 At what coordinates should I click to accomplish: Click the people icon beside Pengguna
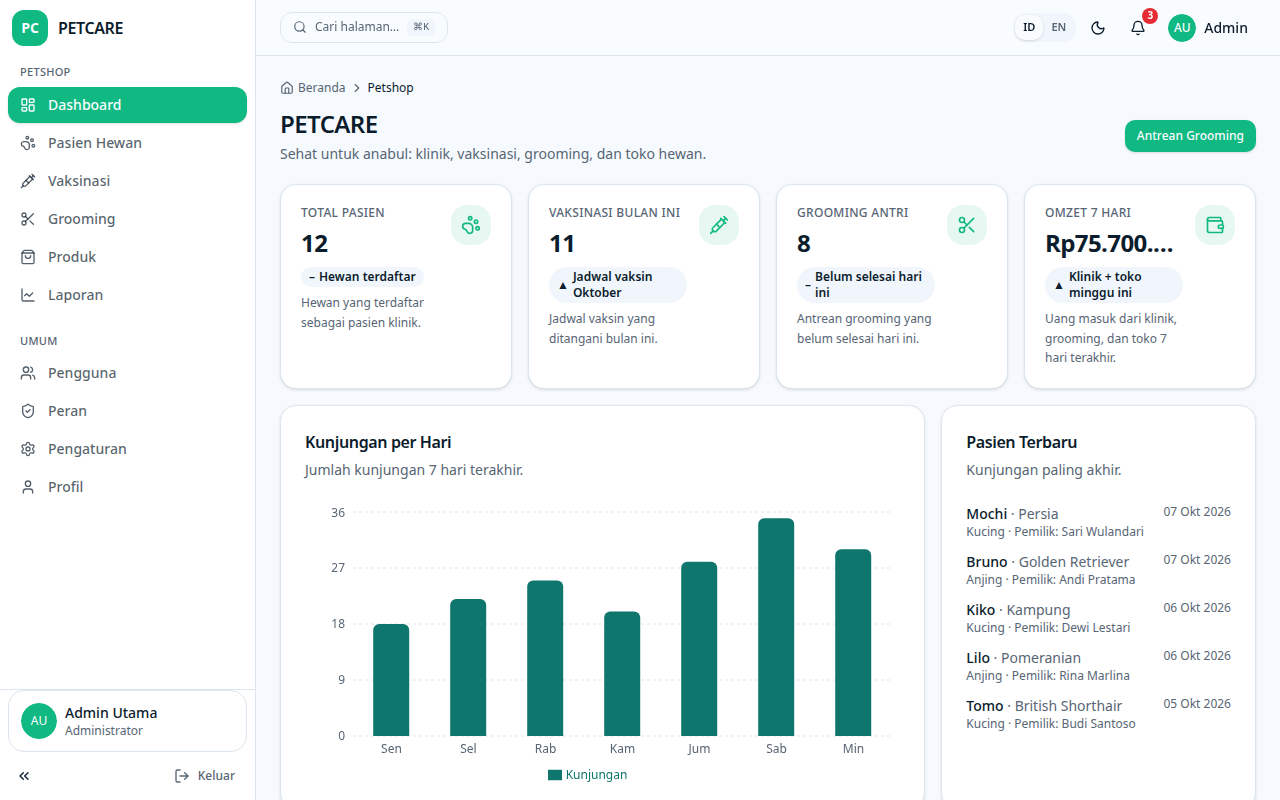pos(28,373)
